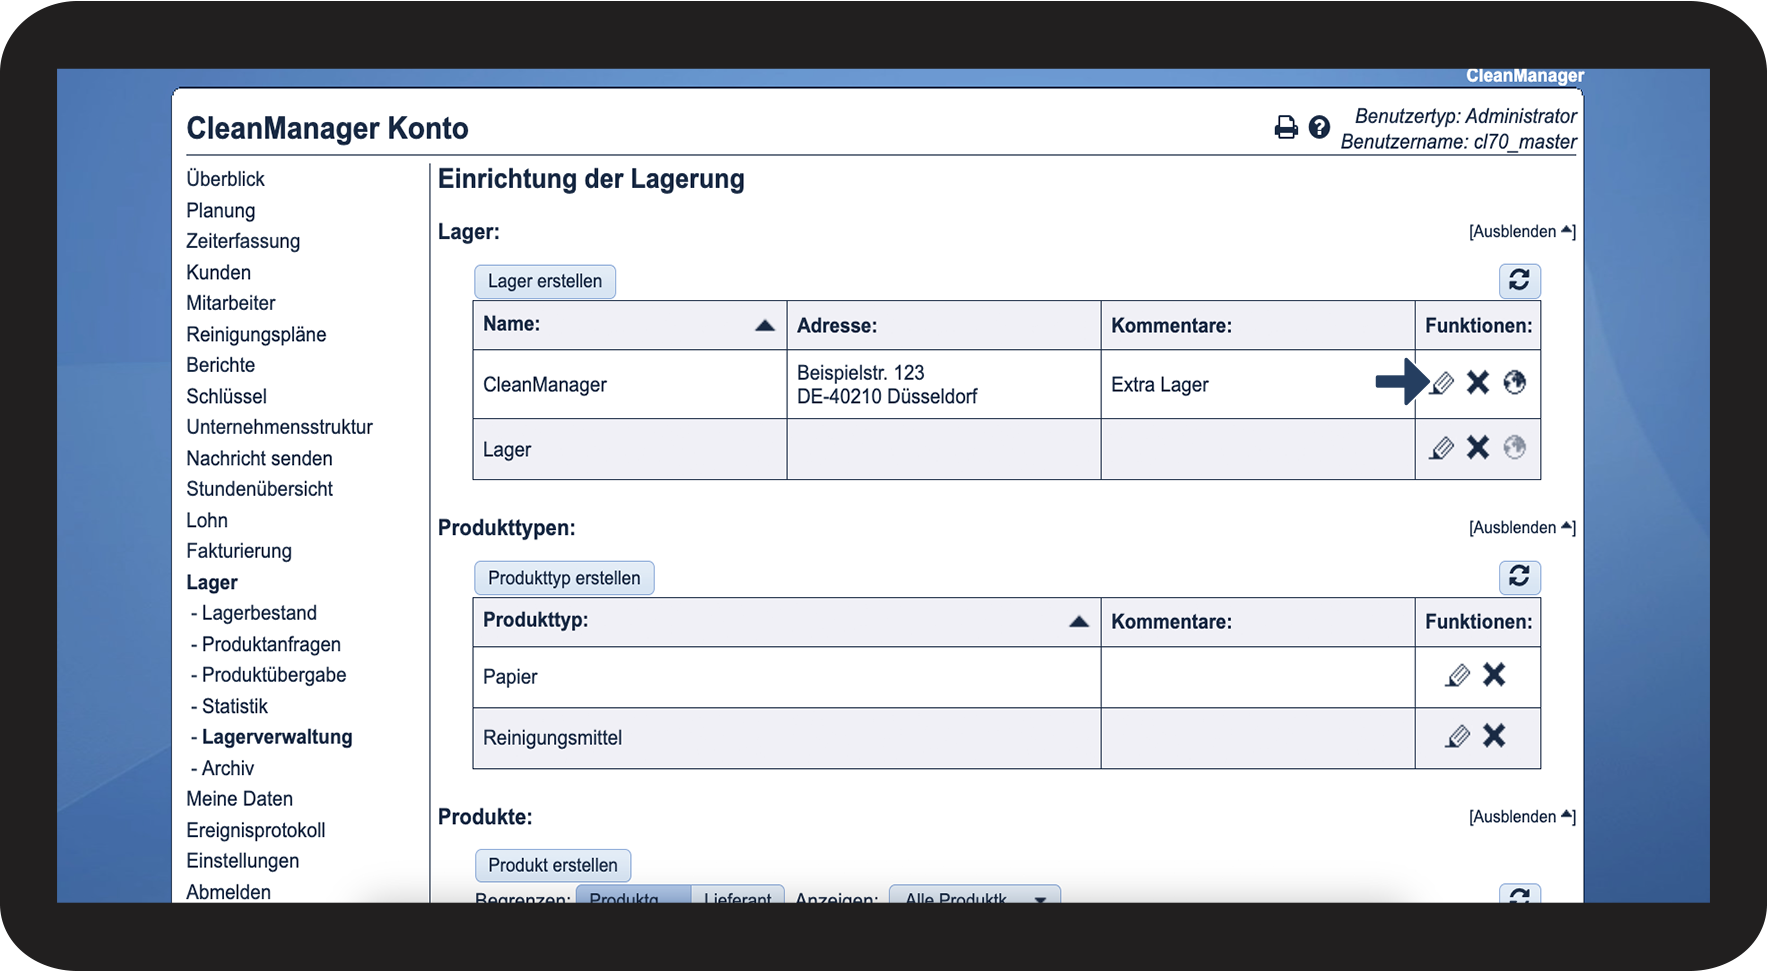Screen dimensions: 1767x971
Task: Delete the second warehouse named Lager
Action: coord(1478,448)
